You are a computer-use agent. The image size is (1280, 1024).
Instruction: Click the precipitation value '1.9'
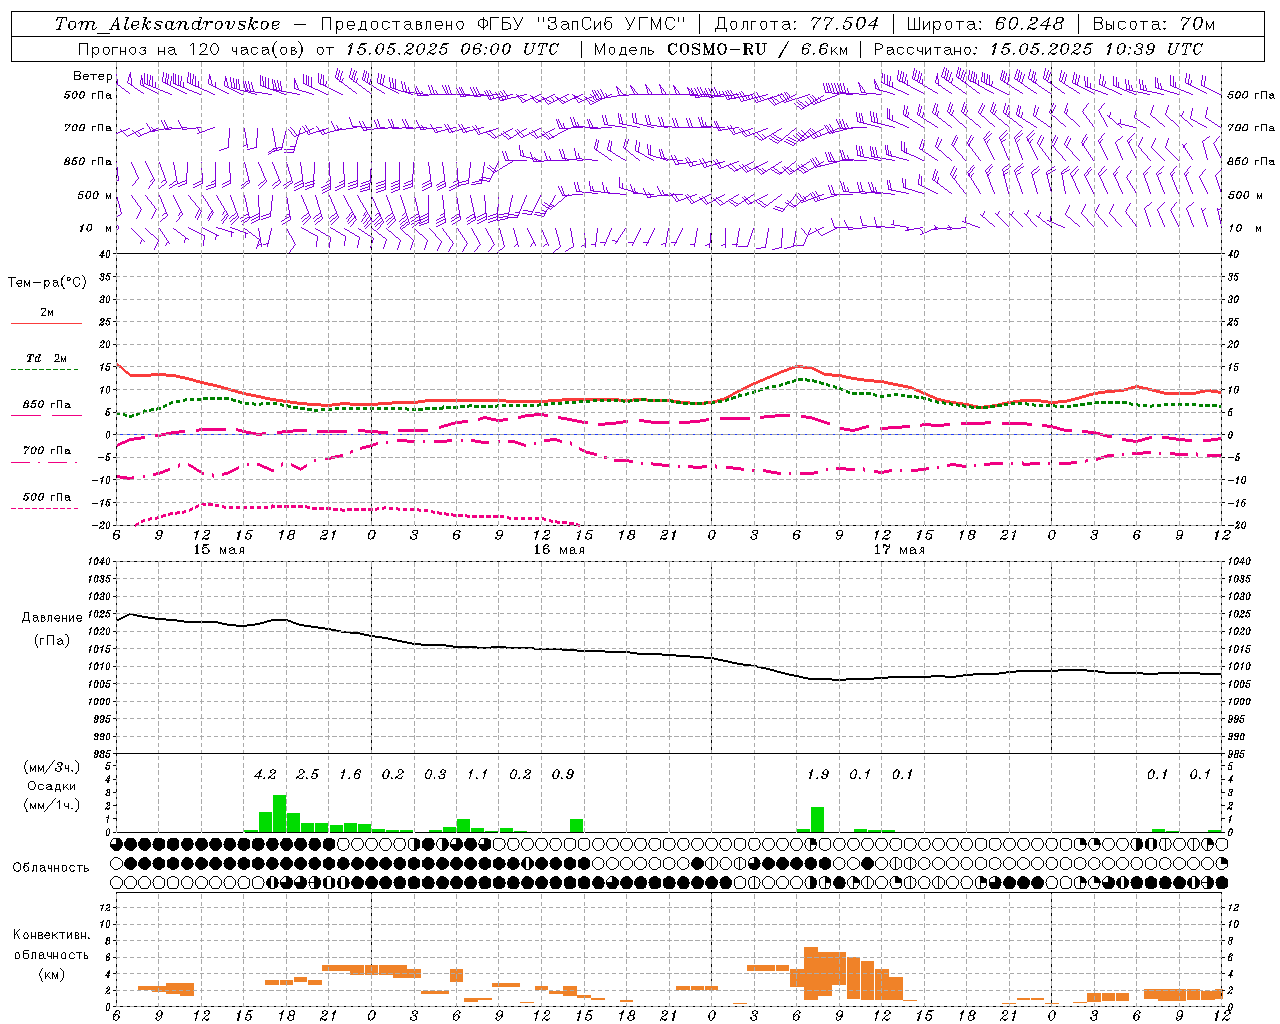[818, 774]
